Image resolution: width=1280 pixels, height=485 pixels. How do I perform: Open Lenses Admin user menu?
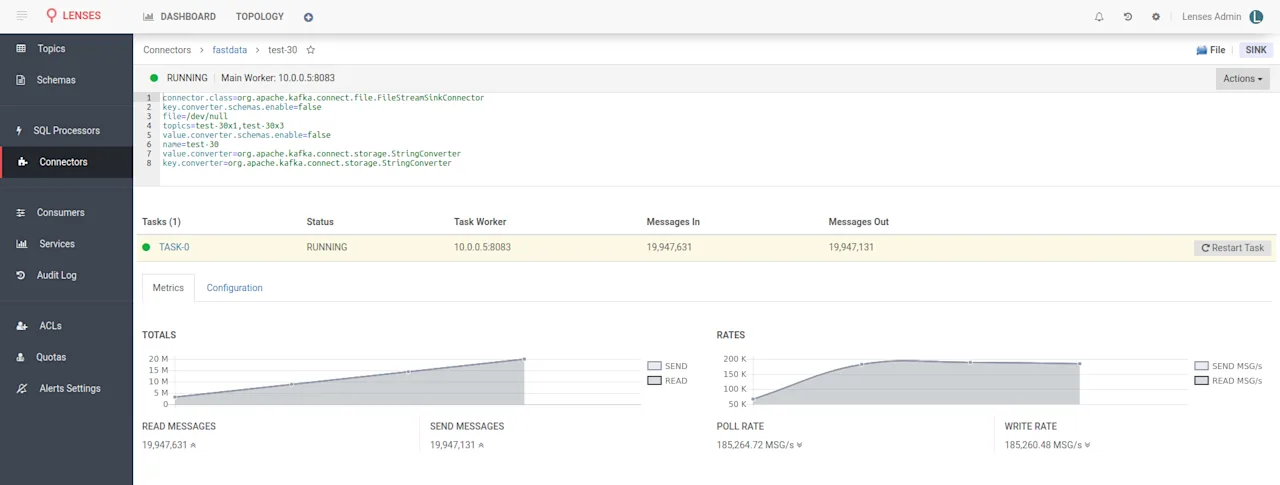point(1222,17)
